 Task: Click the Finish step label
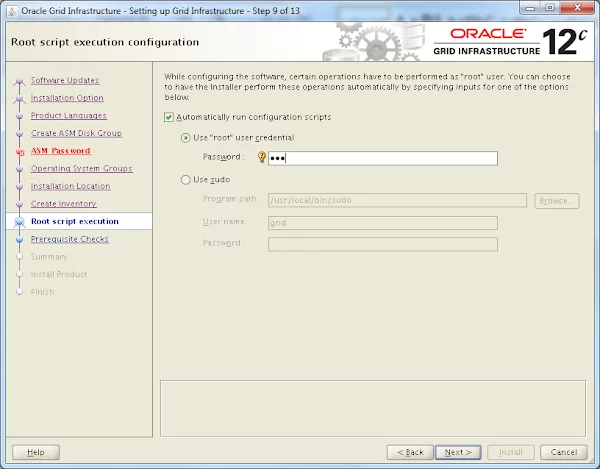tap(42, 291)
